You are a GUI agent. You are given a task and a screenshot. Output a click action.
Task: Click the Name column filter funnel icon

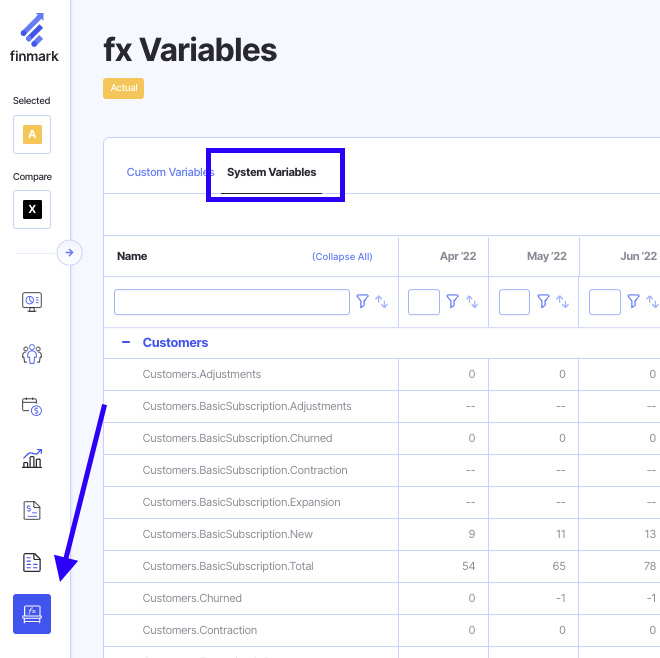point(363,301)
